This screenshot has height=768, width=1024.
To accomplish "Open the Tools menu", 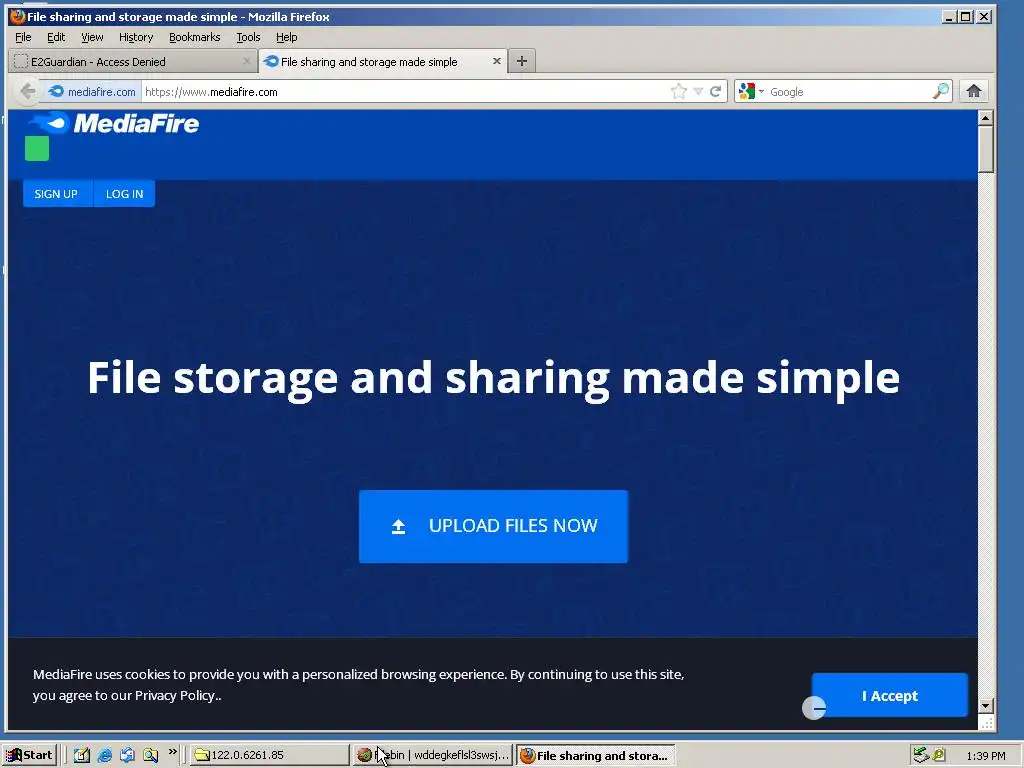I will pyautogui.click(x=248, y=37).
